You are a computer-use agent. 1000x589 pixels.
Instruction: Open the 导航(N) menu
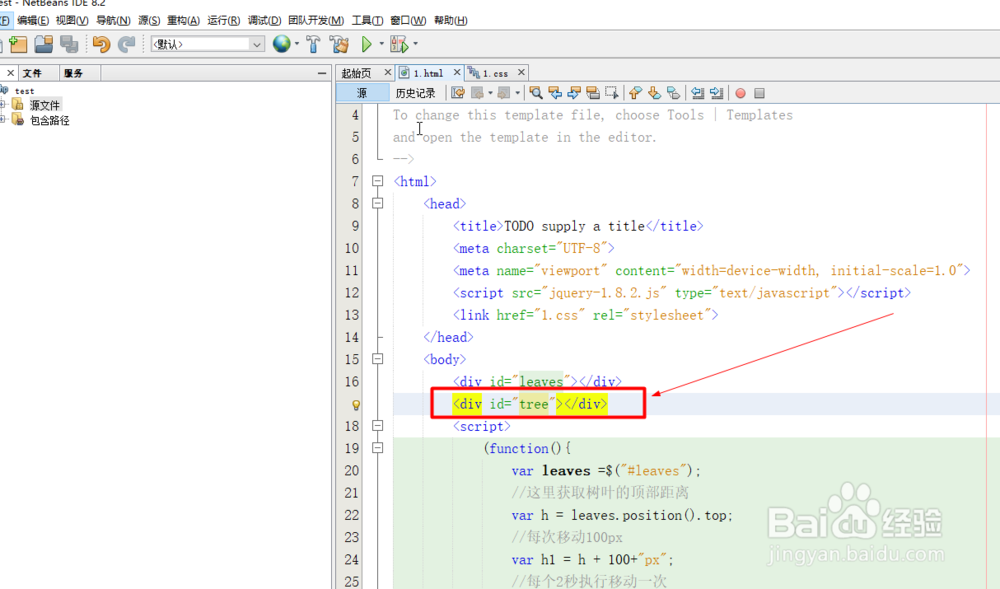pos(113,20)
